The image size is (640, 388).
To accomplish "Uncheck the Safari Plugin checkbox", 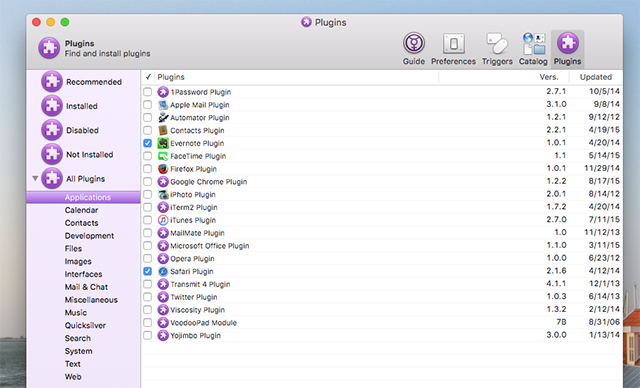I will [147, 271].
